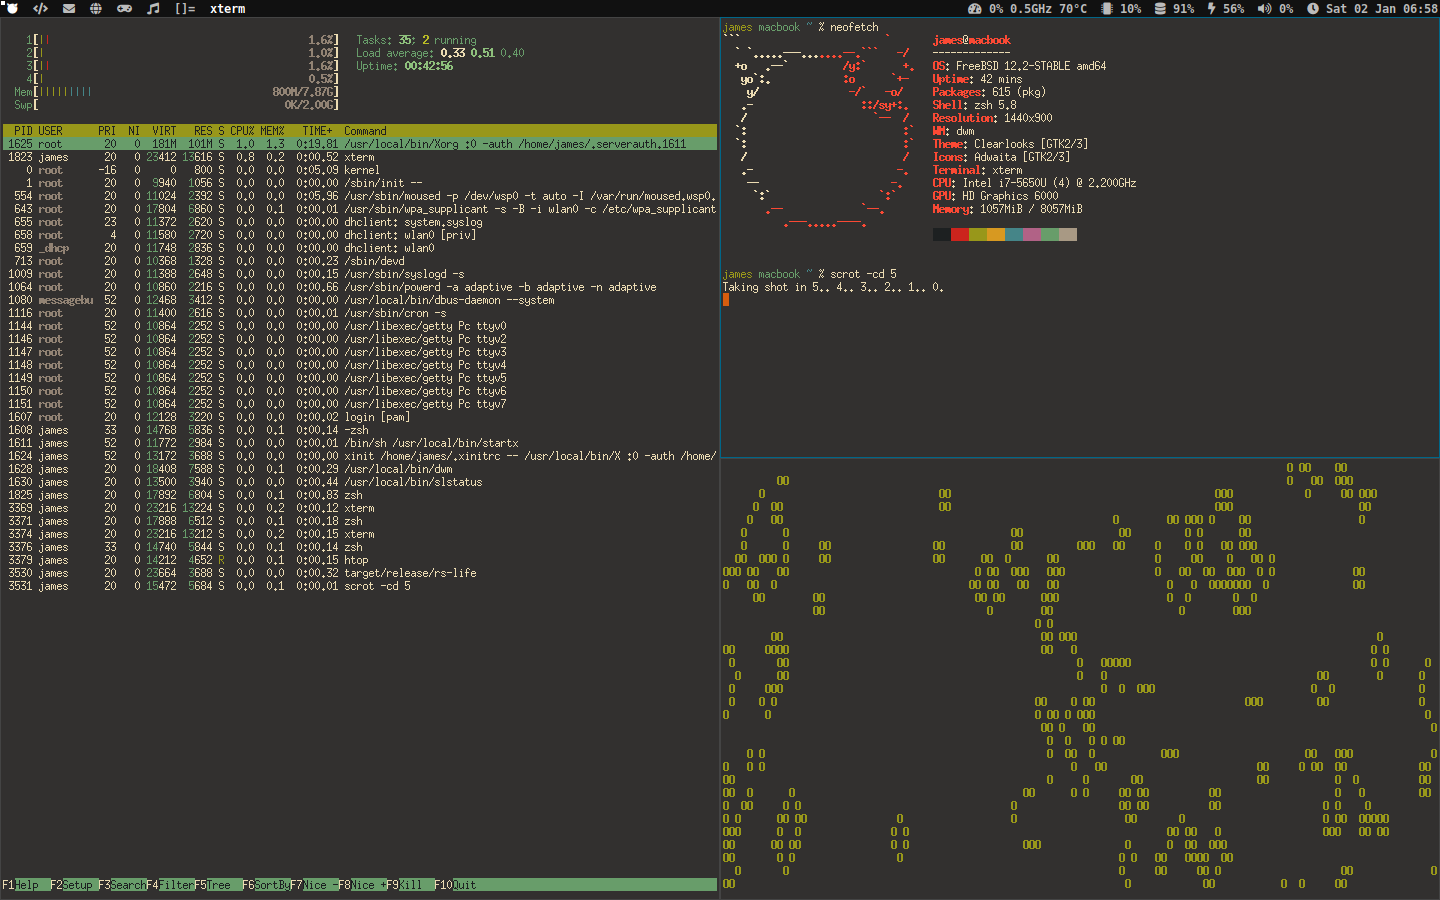Click the volume speaker status icon
This screenshot has height=900, width=1440.
pos(1265,8)
